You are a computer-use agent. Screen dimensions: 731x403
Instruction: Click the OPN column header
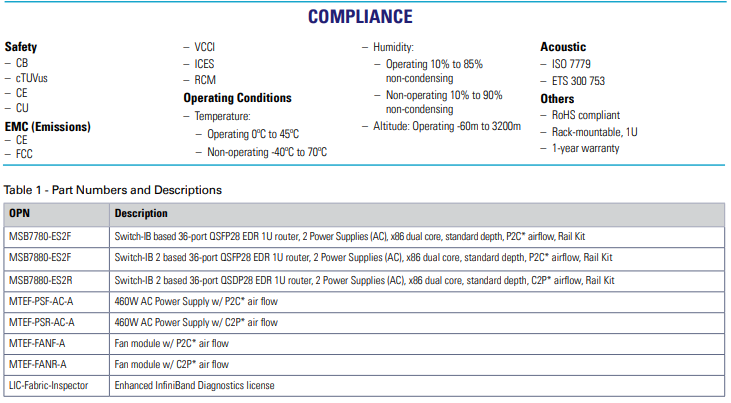tap(21, 213)
